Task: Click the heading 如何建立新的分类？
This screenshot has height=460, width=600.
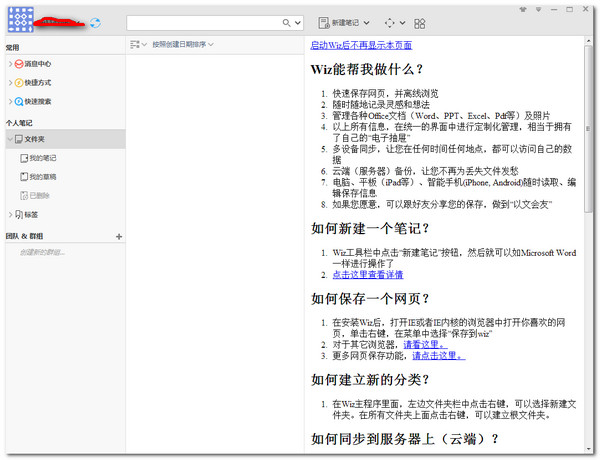Action: [370, 380]
